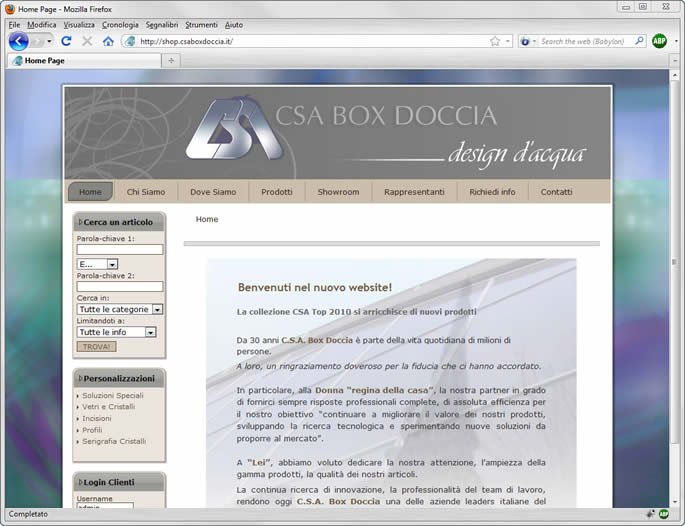Click the URL address bar
This screenshot has width=685, height=526.
pyautogui.click(x=310, y=41)
